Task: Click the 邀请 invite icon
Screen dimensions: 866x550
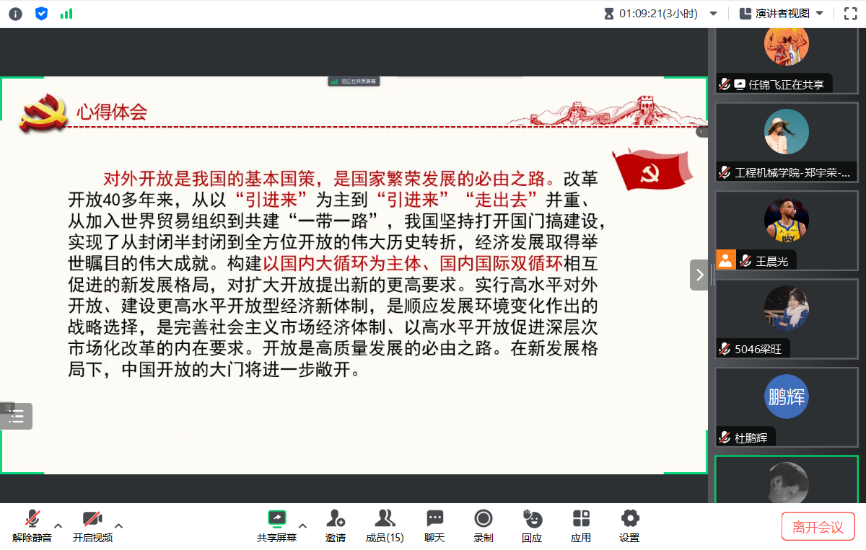Action: [335, 519]
